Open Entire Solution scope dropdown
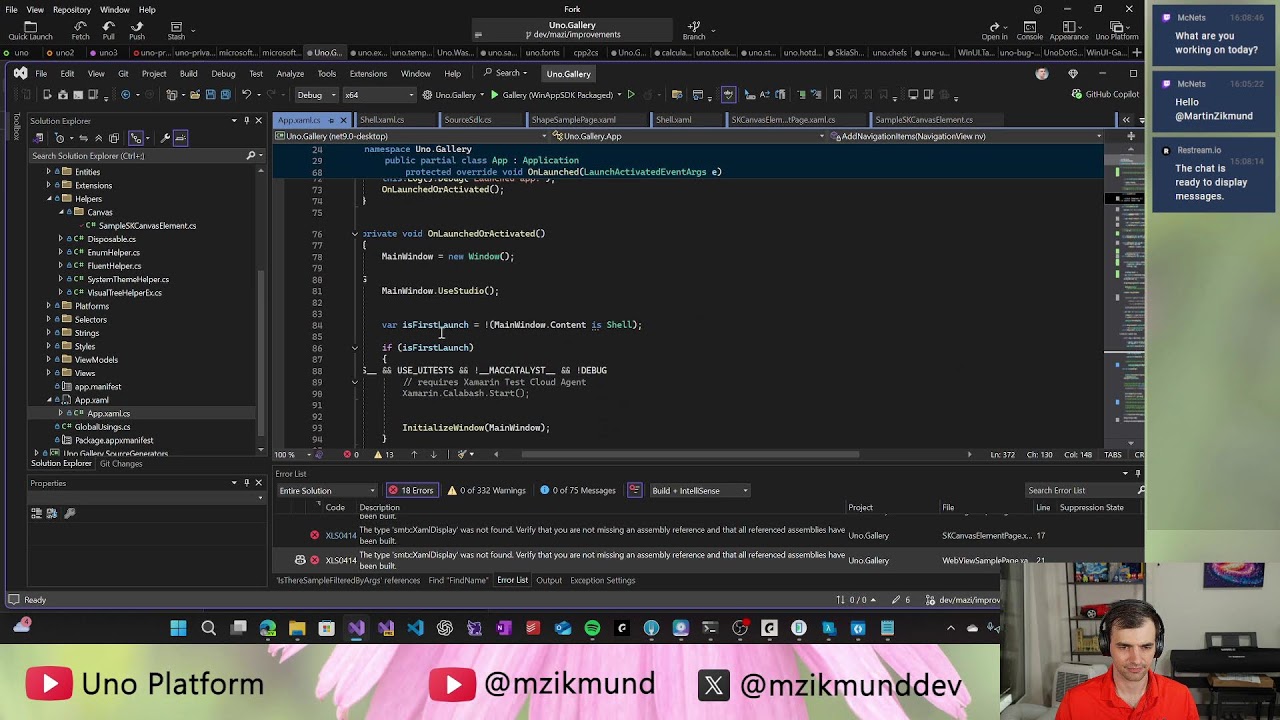Image resolution: width=1280 pixels, height=720 pixels. [x=327, y=491]
